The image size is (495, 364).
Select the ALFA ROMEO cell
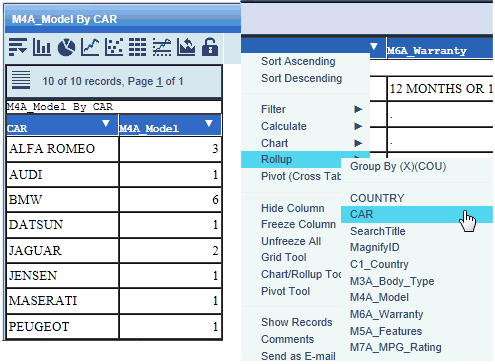[x=62, y=149]
